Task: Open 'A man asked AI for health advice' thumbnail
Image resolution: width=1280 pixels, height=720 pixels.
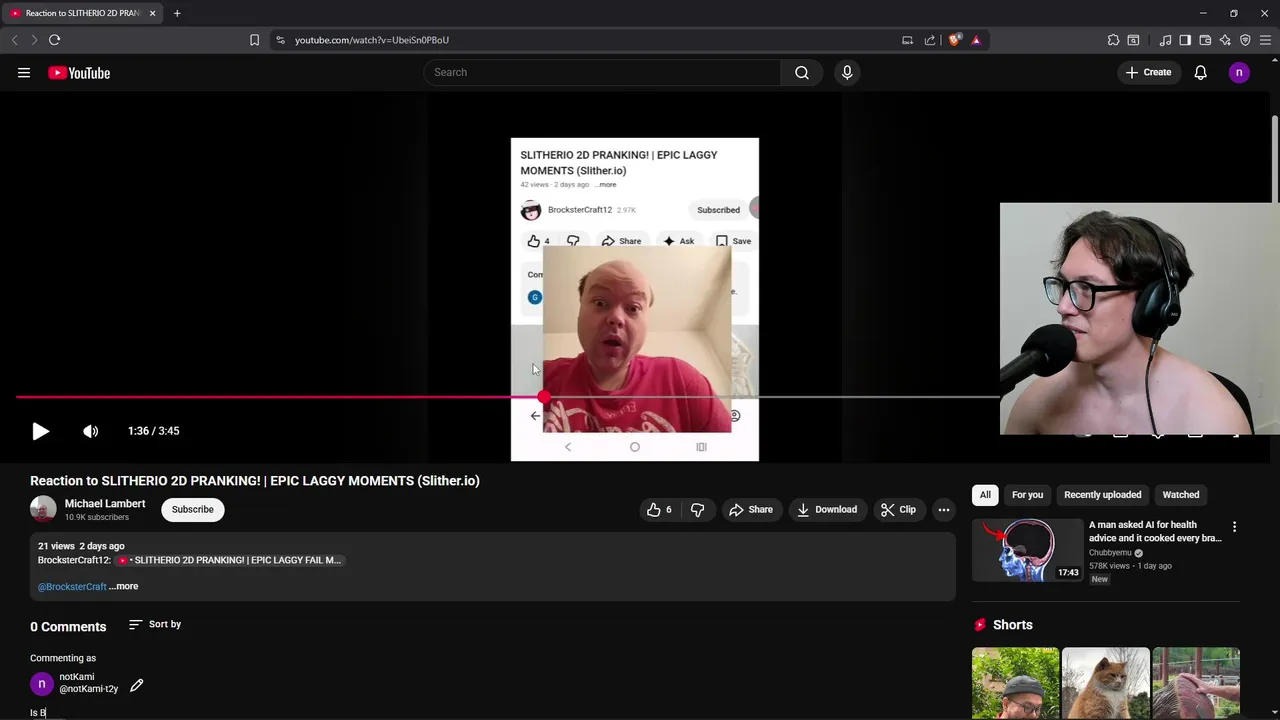Action: [1027, 549]
